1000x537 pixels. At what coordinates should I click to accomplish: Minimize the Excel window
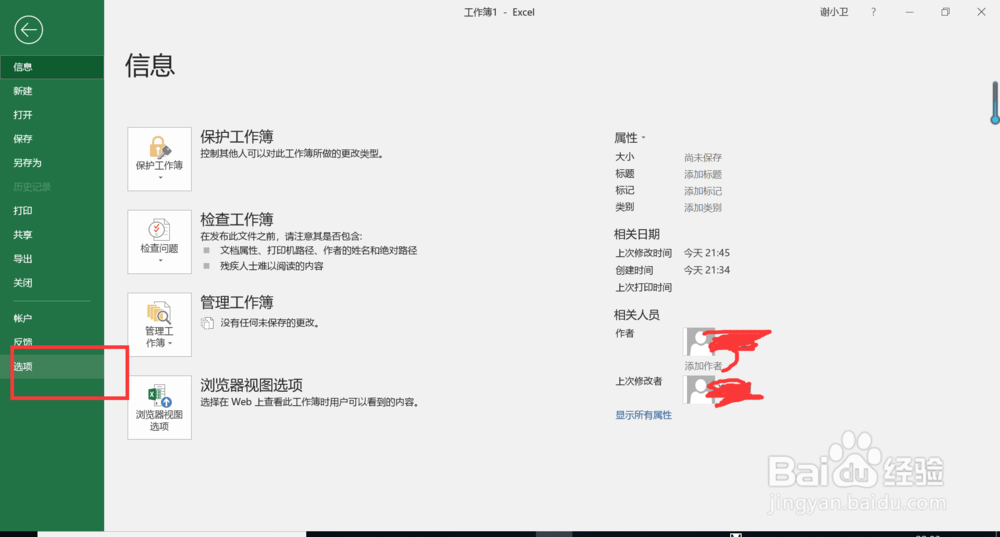coord(909,12)
